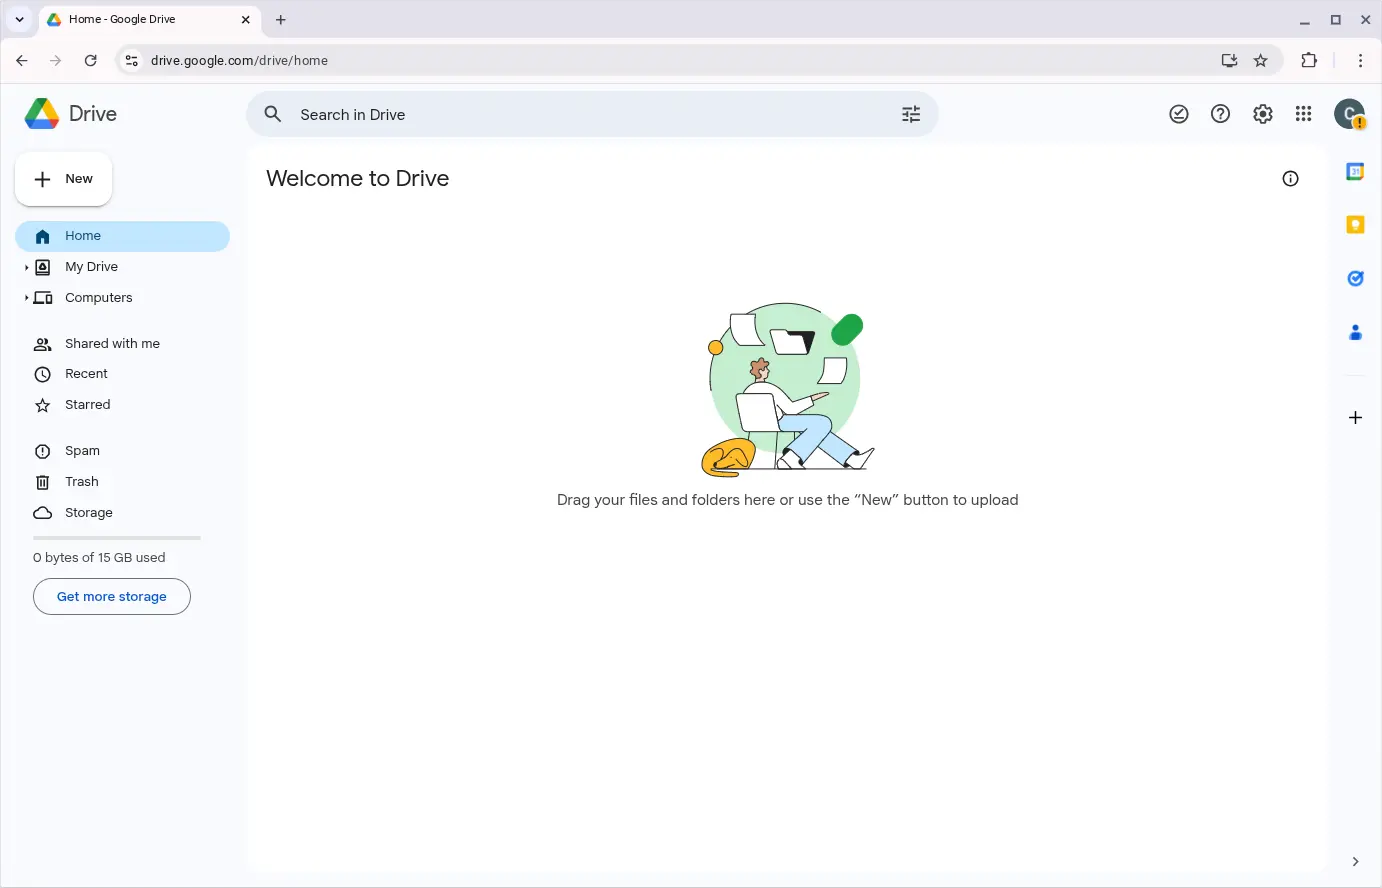Go to Shared with me
The width and height of the screenshot is (1382, 888).
point(112,344)
